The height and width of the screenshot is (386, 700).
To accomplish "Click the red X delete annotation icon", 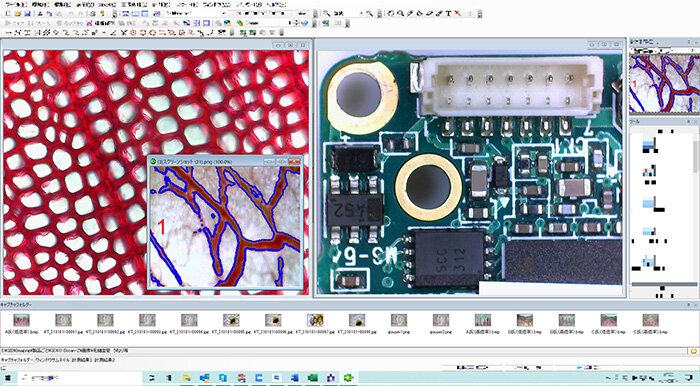I will tap(458, 13).
